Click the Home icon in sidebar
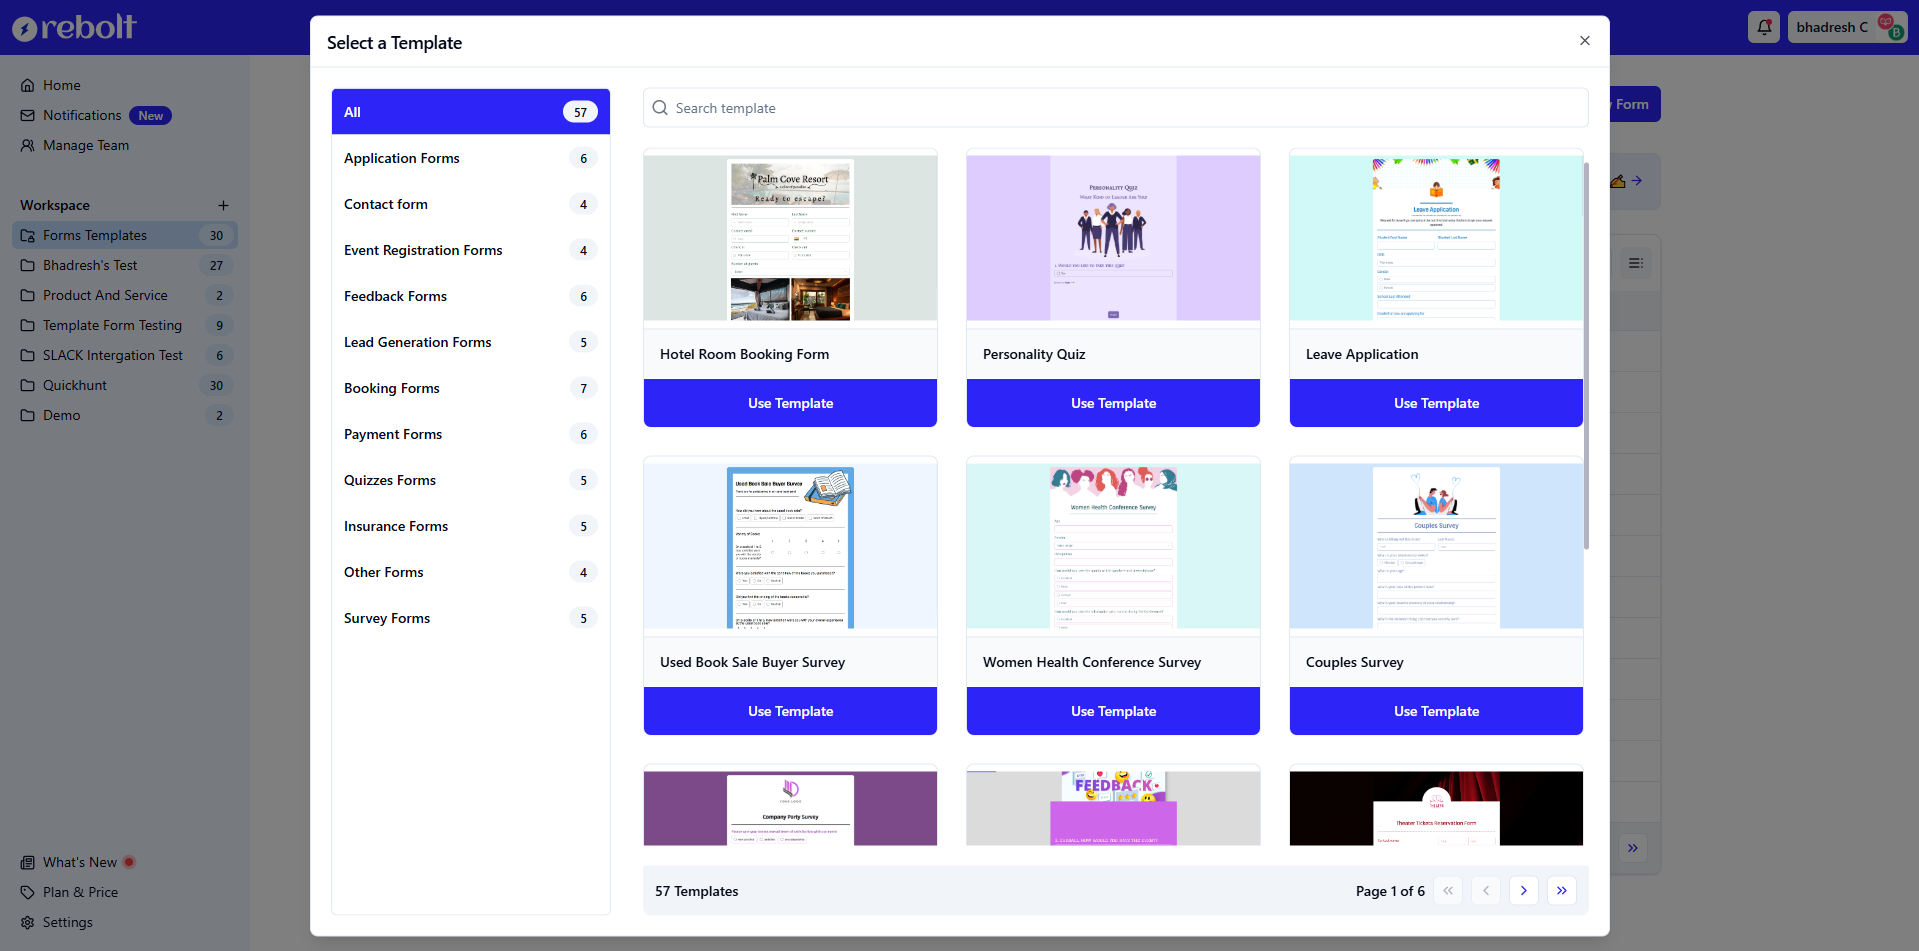 click(28, 86)
